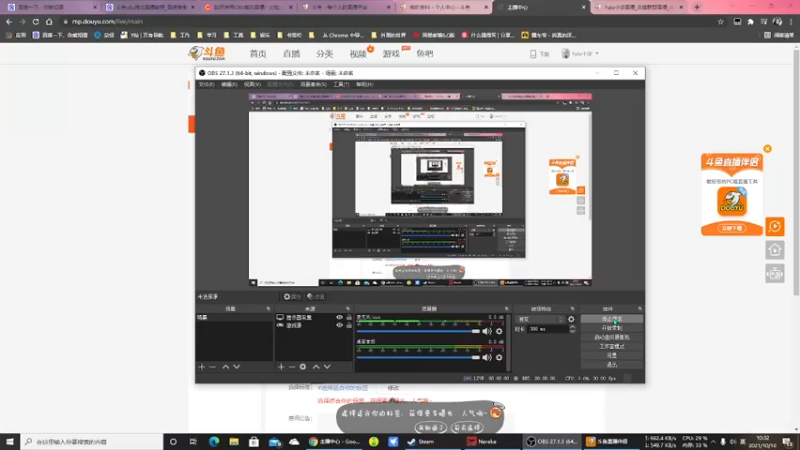This screenshot has width=800, height=450.
Task: Start the virtual camera in OBS controls
Action: 612,337
